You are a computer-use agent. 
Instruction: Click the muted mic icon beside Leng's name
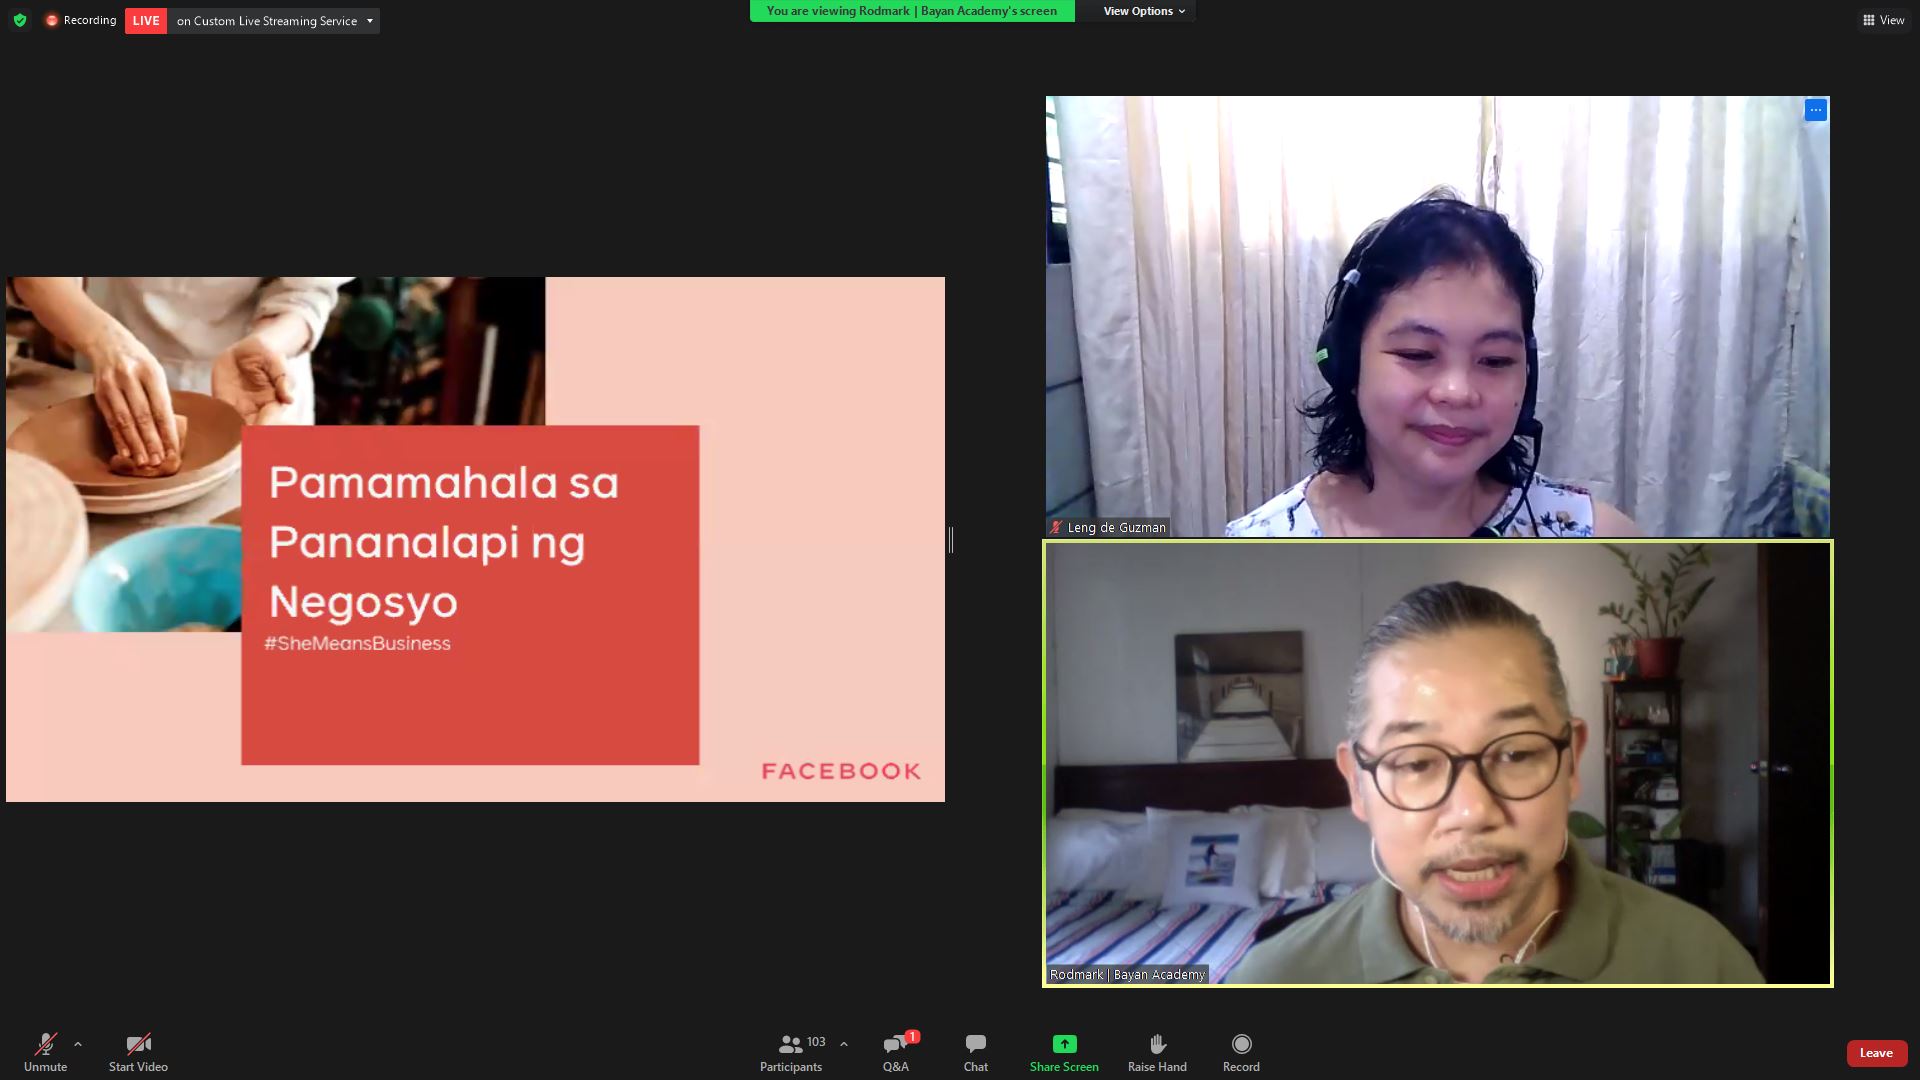[1056, 527]
